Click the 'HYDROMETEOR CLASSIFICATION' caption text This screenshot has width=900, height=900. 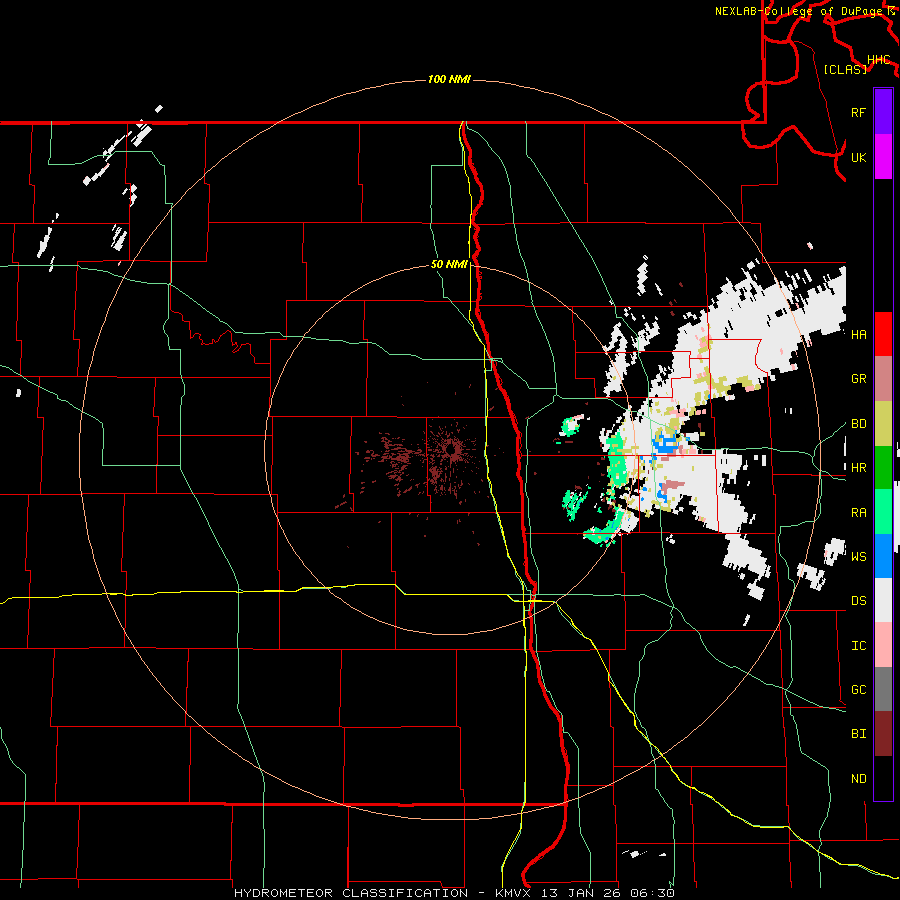click(351, 893)
